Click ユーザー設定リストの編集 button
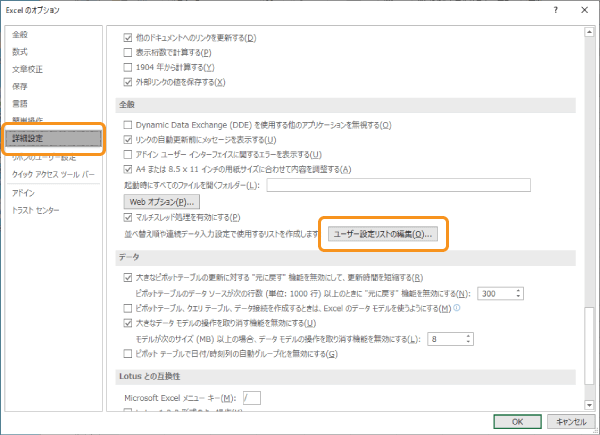 [383, 234]
